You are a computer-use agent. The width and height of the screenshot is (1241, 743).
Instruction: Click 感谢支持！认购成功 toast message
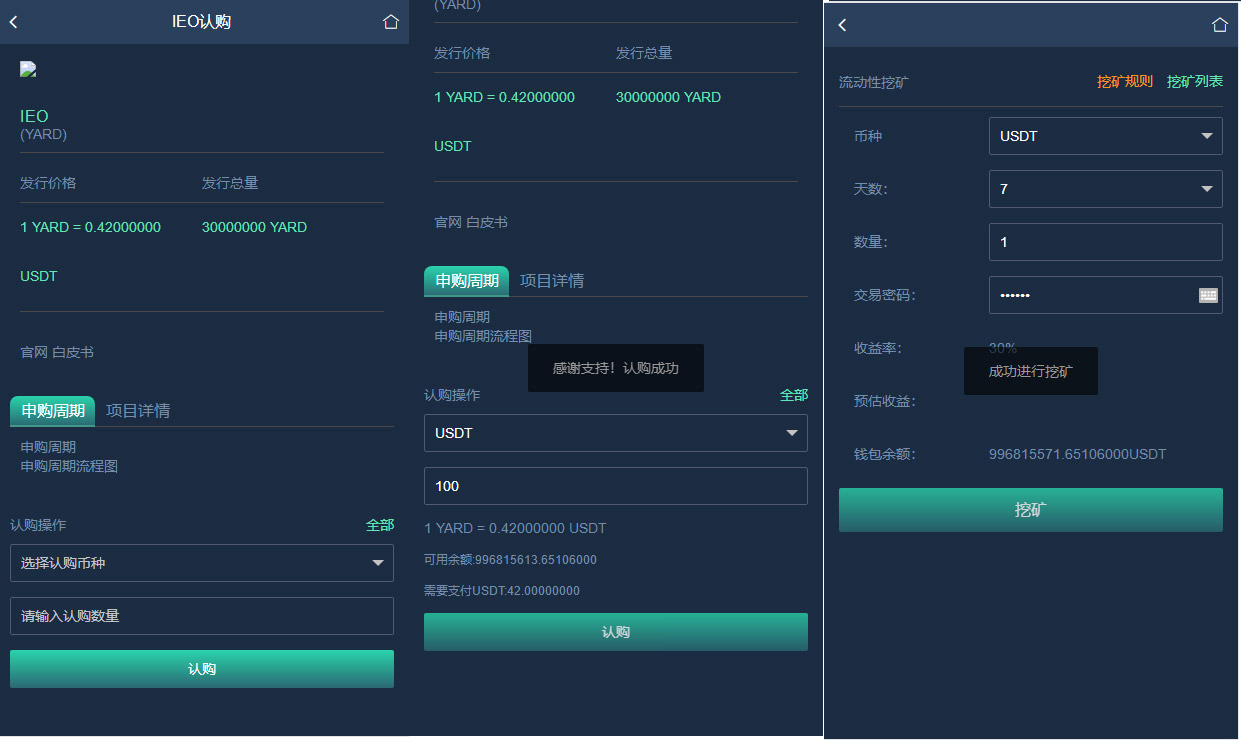click(616, 368)
